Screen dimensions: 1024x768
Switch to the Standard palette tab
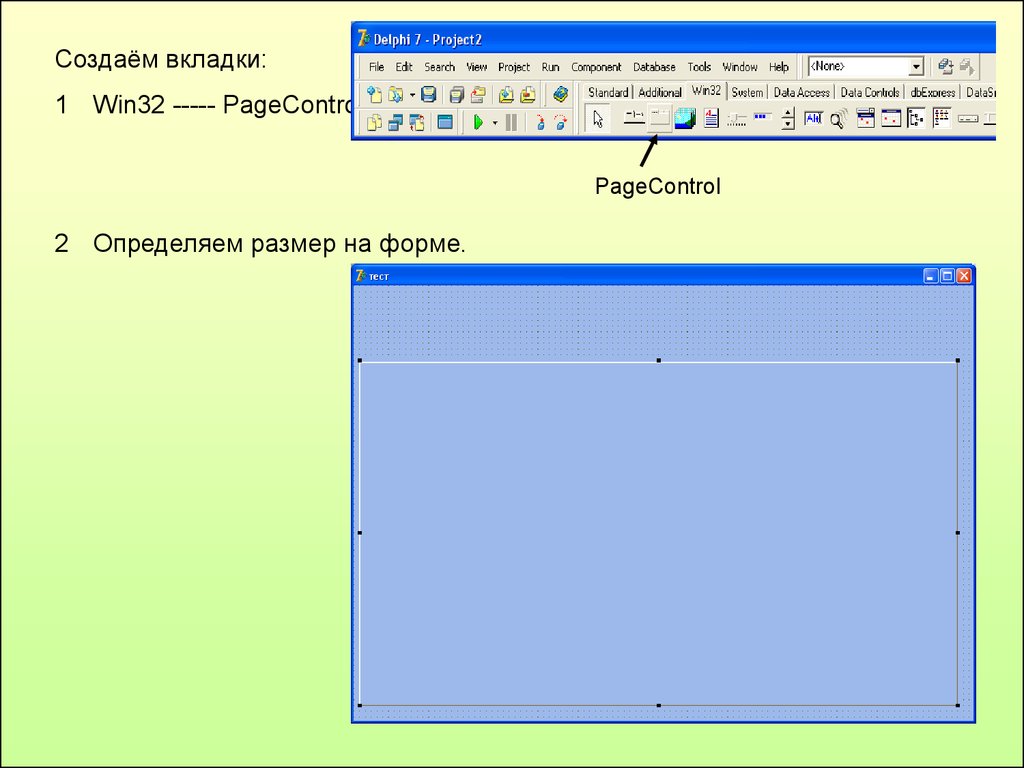(x=608, y=93)
